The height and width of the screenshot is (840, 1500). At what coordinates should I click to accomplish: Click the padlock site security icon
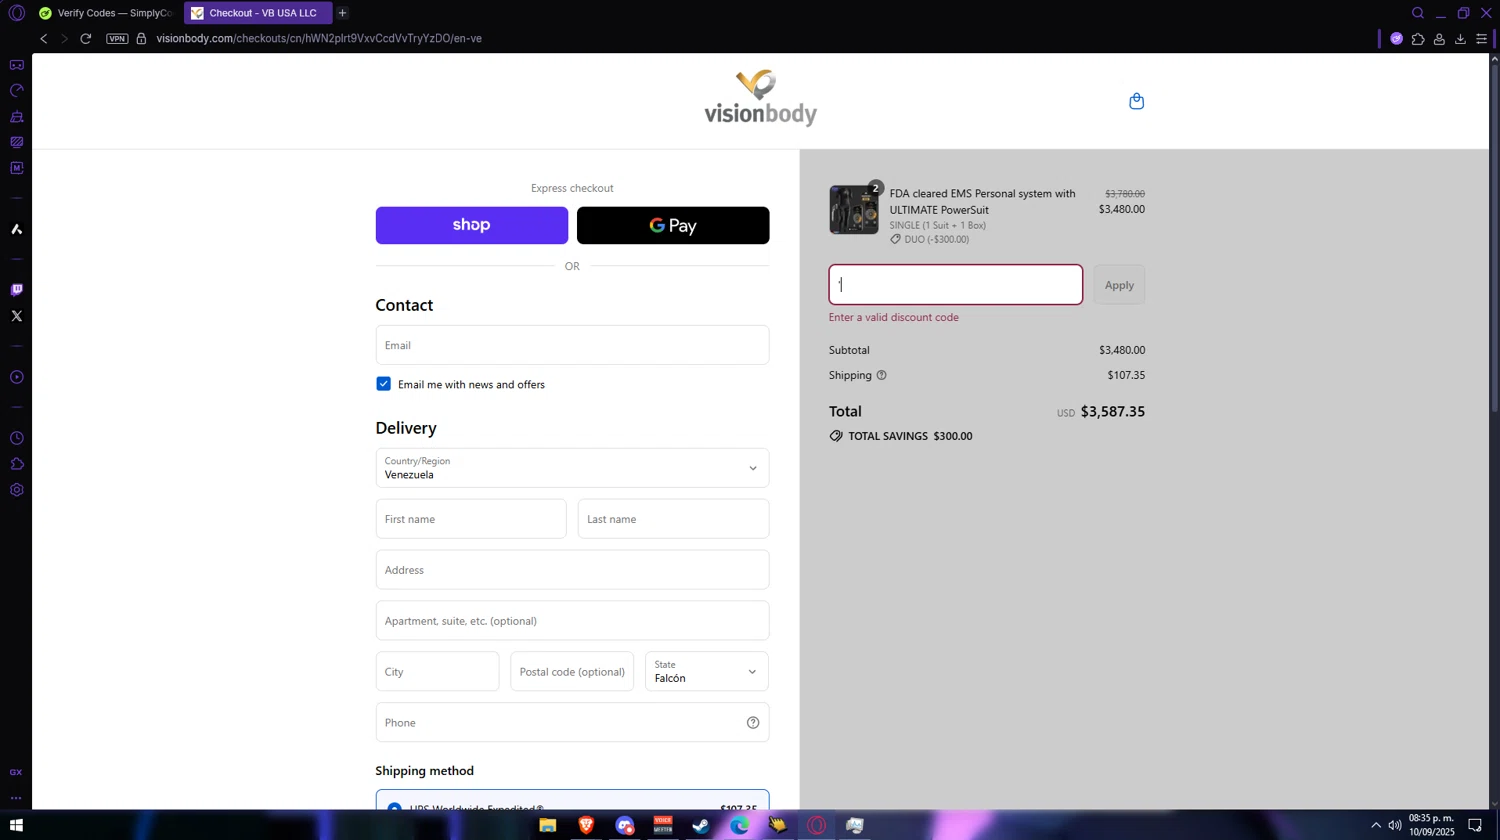tap(141, 39)
